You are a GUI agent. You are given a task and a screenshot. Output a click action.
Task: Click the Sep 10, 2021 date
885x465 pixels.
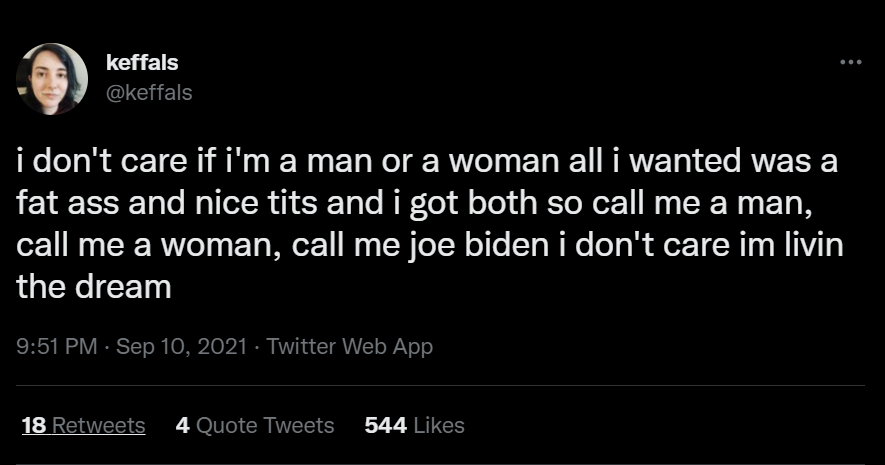(182, 347)
